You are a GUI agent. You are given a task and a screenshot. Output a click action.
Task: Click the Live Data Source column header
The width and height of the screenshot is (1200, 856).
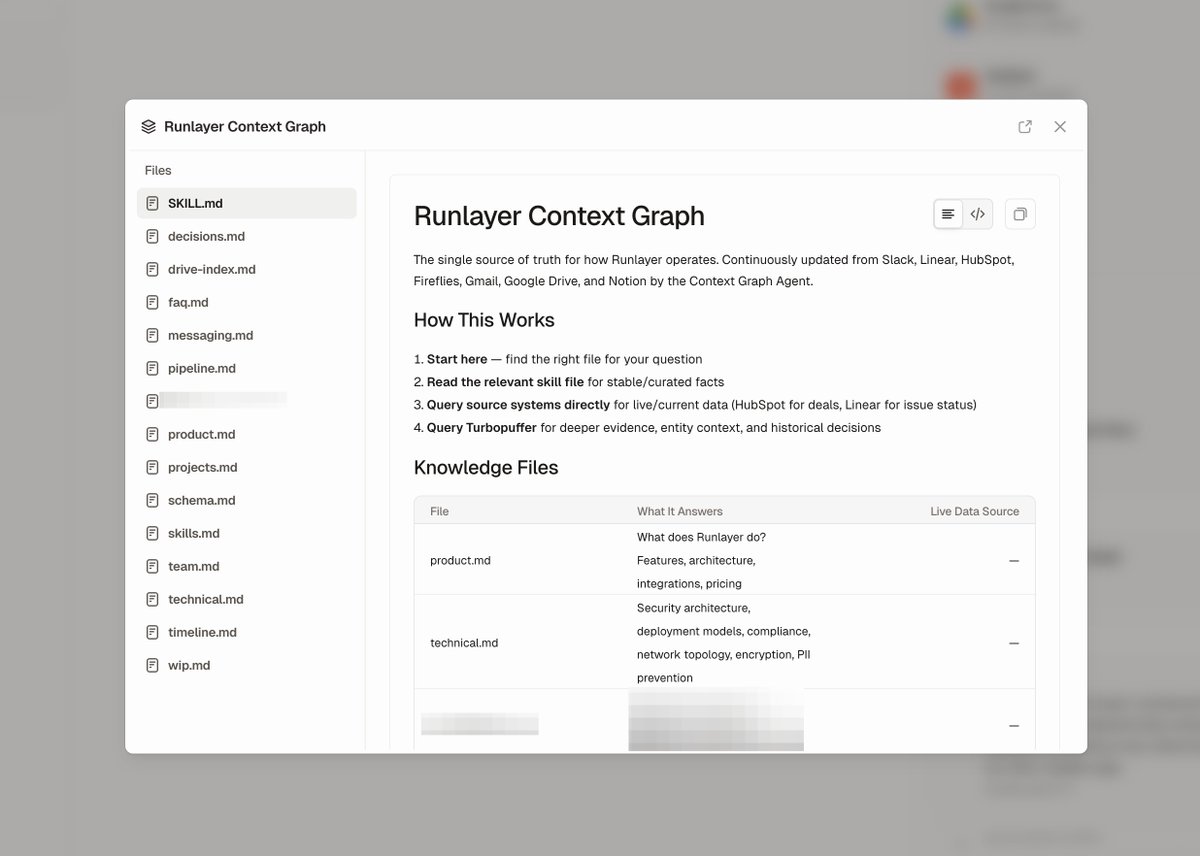(975, 511)
